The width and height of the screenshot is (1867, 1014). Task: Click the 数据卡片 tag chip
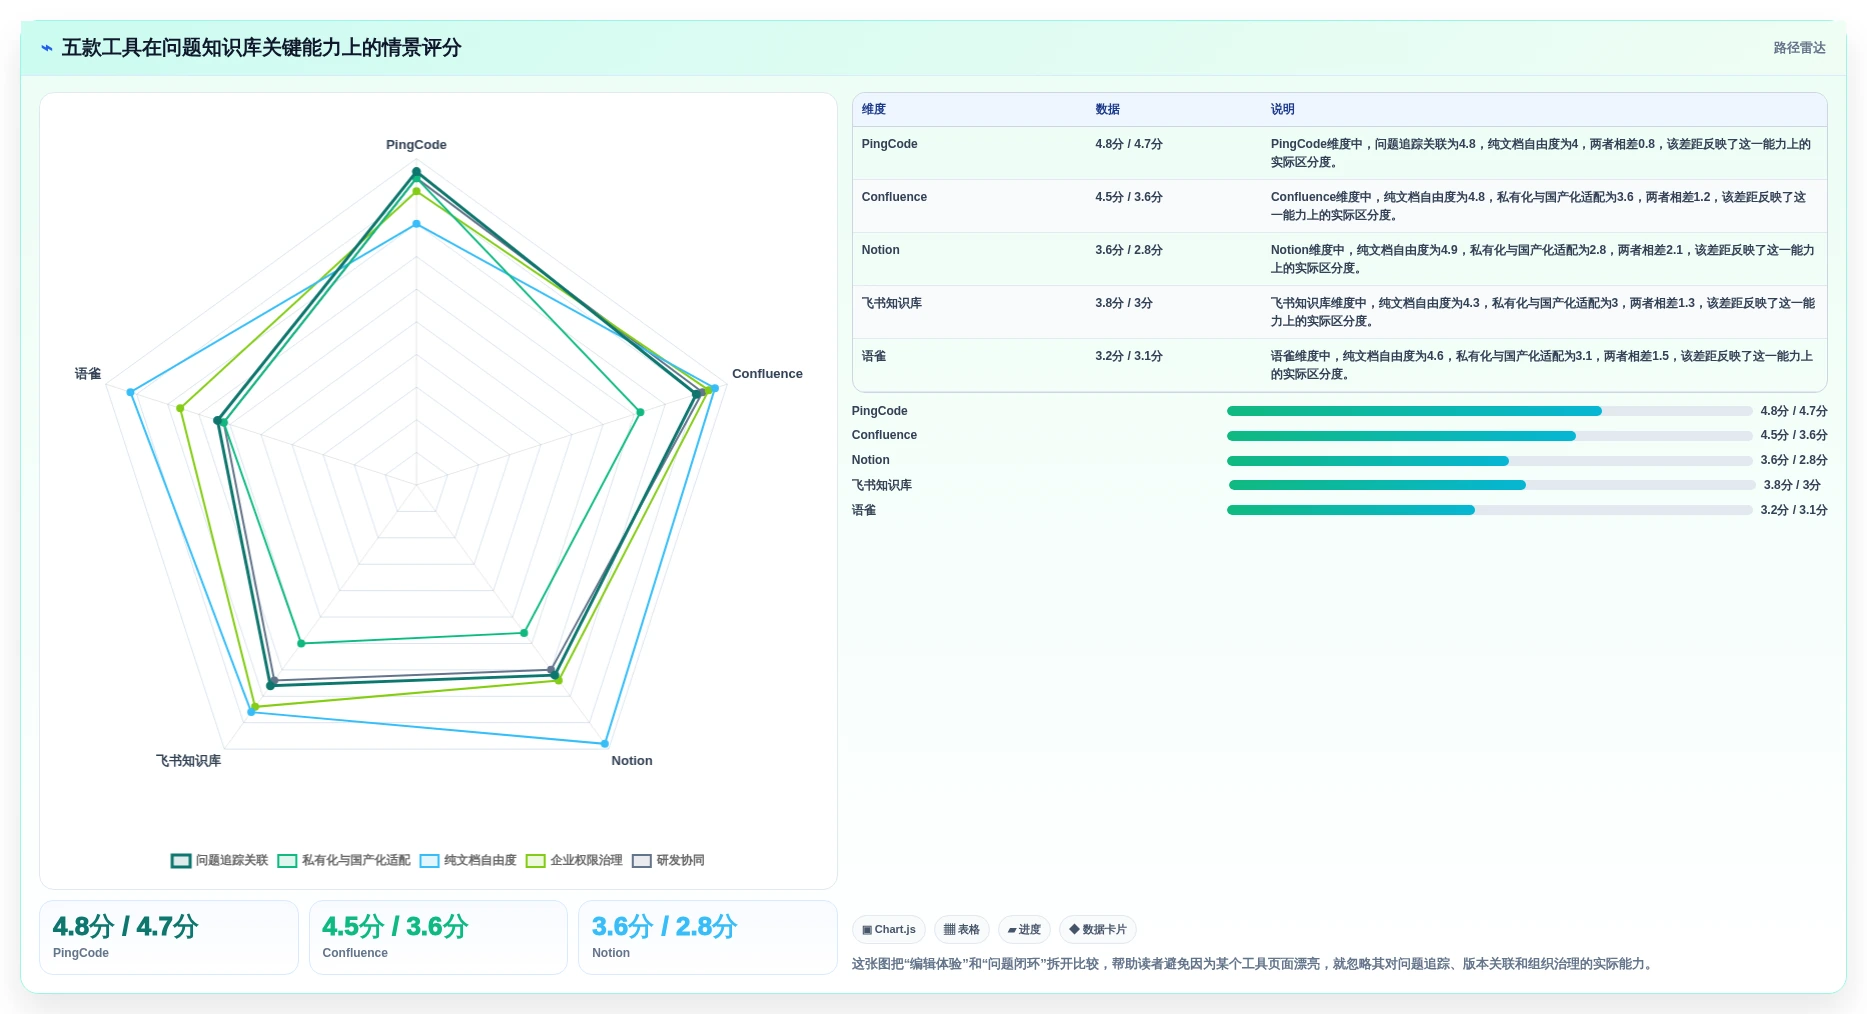[1097, 929]
